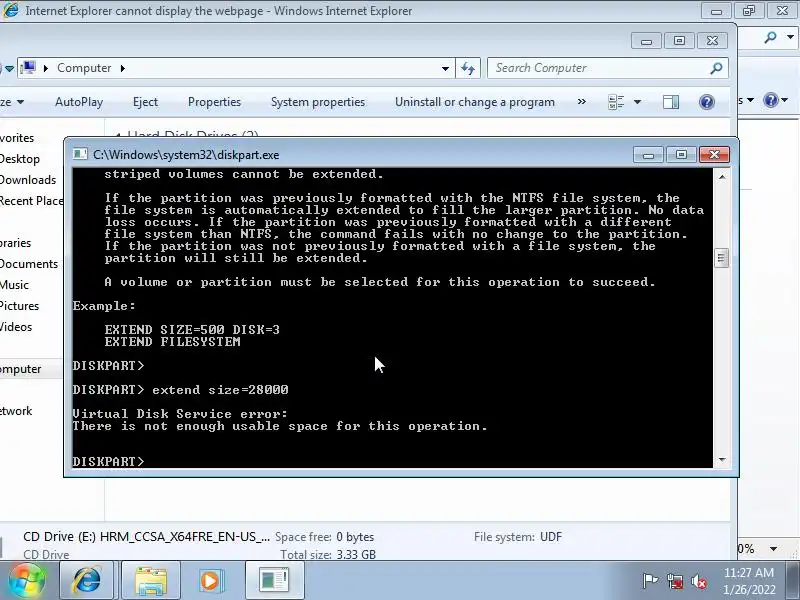Open the Internet Explorer search magnifier

(x=770, y=37)
